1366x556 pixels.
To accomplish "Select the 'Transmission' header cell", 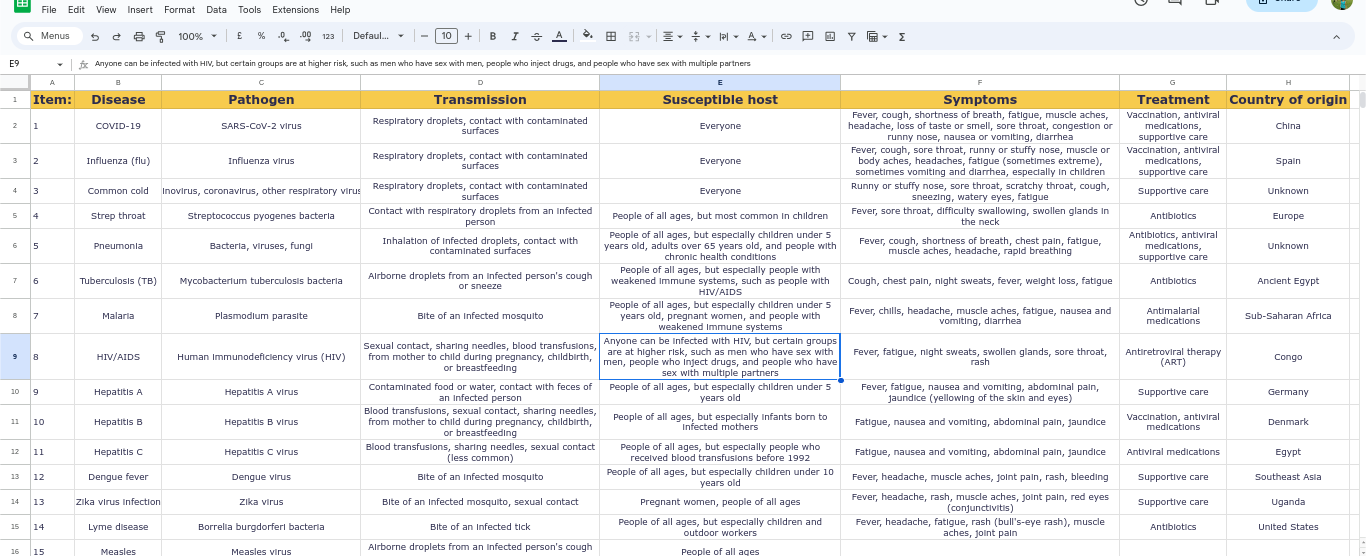I will coord(480,100).
